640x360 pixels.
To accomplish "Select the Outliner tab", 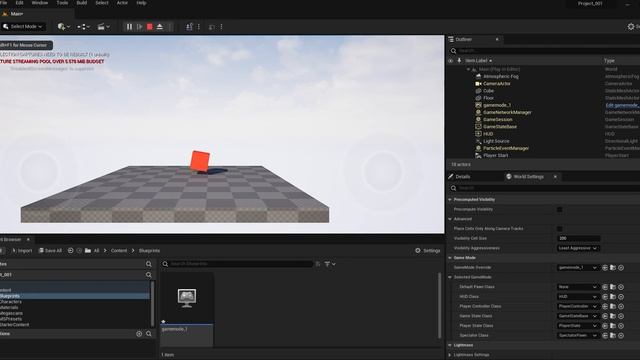I will pyautogui.click(x=464, y=40).
